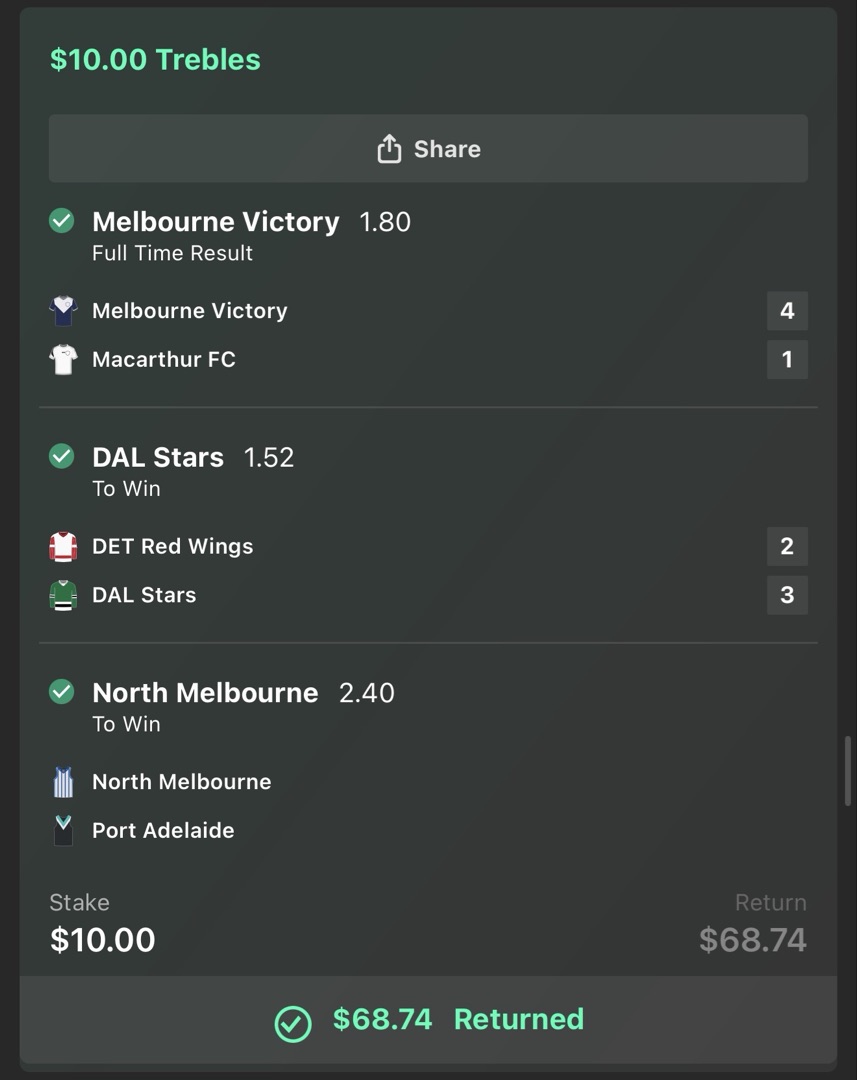Click the Share button
Viewport: 857px width, 1080px height.
428,149
